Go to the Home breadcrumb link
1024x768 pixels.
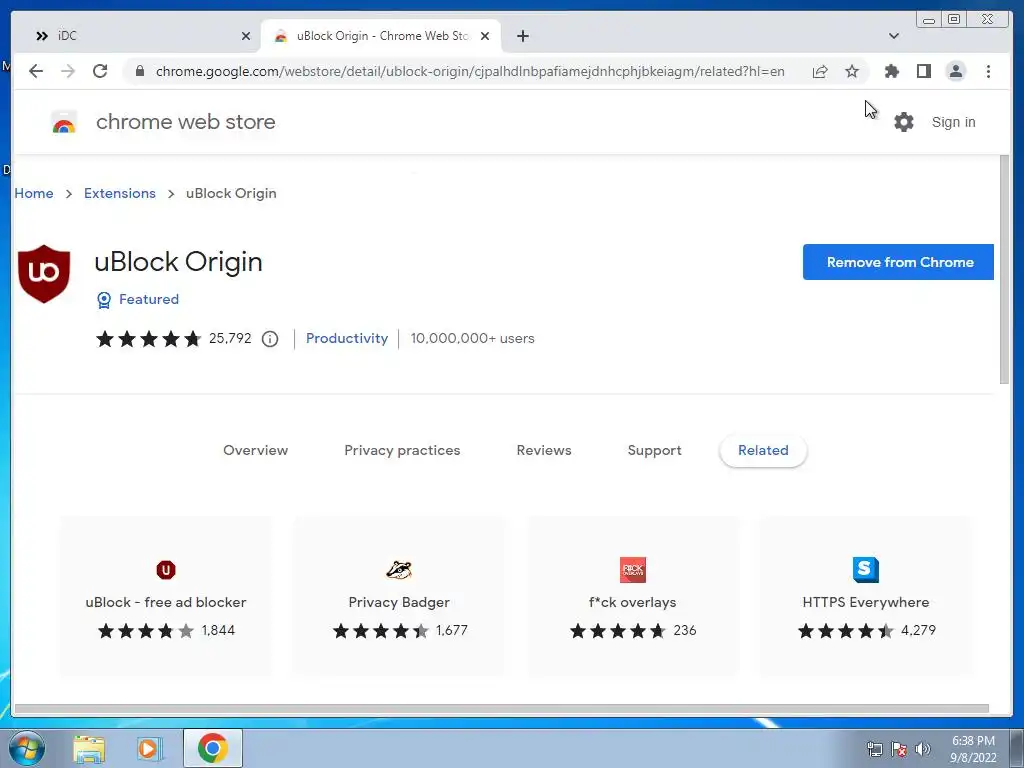click(x=34, y=193)
